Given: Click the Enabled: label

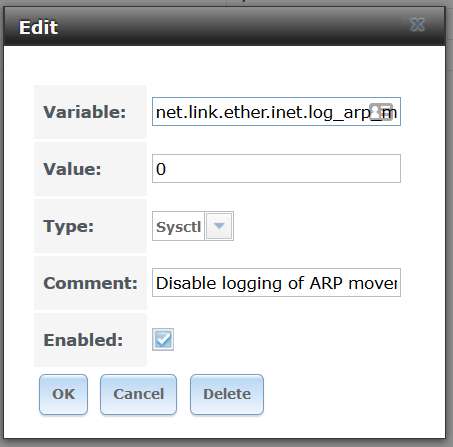Looking at the screenshot, I should coord(83,340).
